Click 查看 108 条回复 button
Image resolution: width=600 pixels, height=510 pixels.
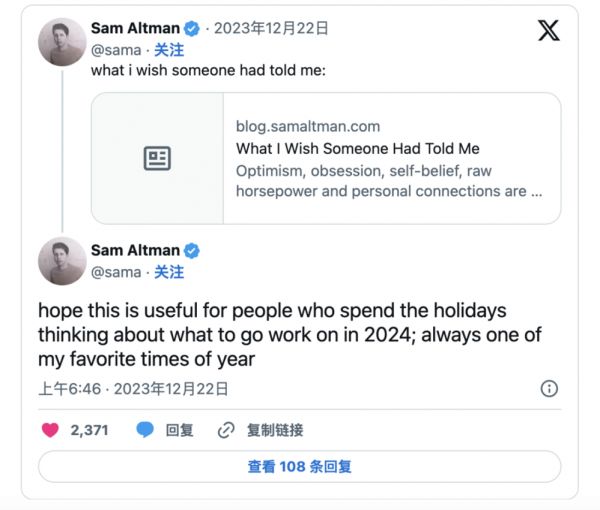(299, 467)
